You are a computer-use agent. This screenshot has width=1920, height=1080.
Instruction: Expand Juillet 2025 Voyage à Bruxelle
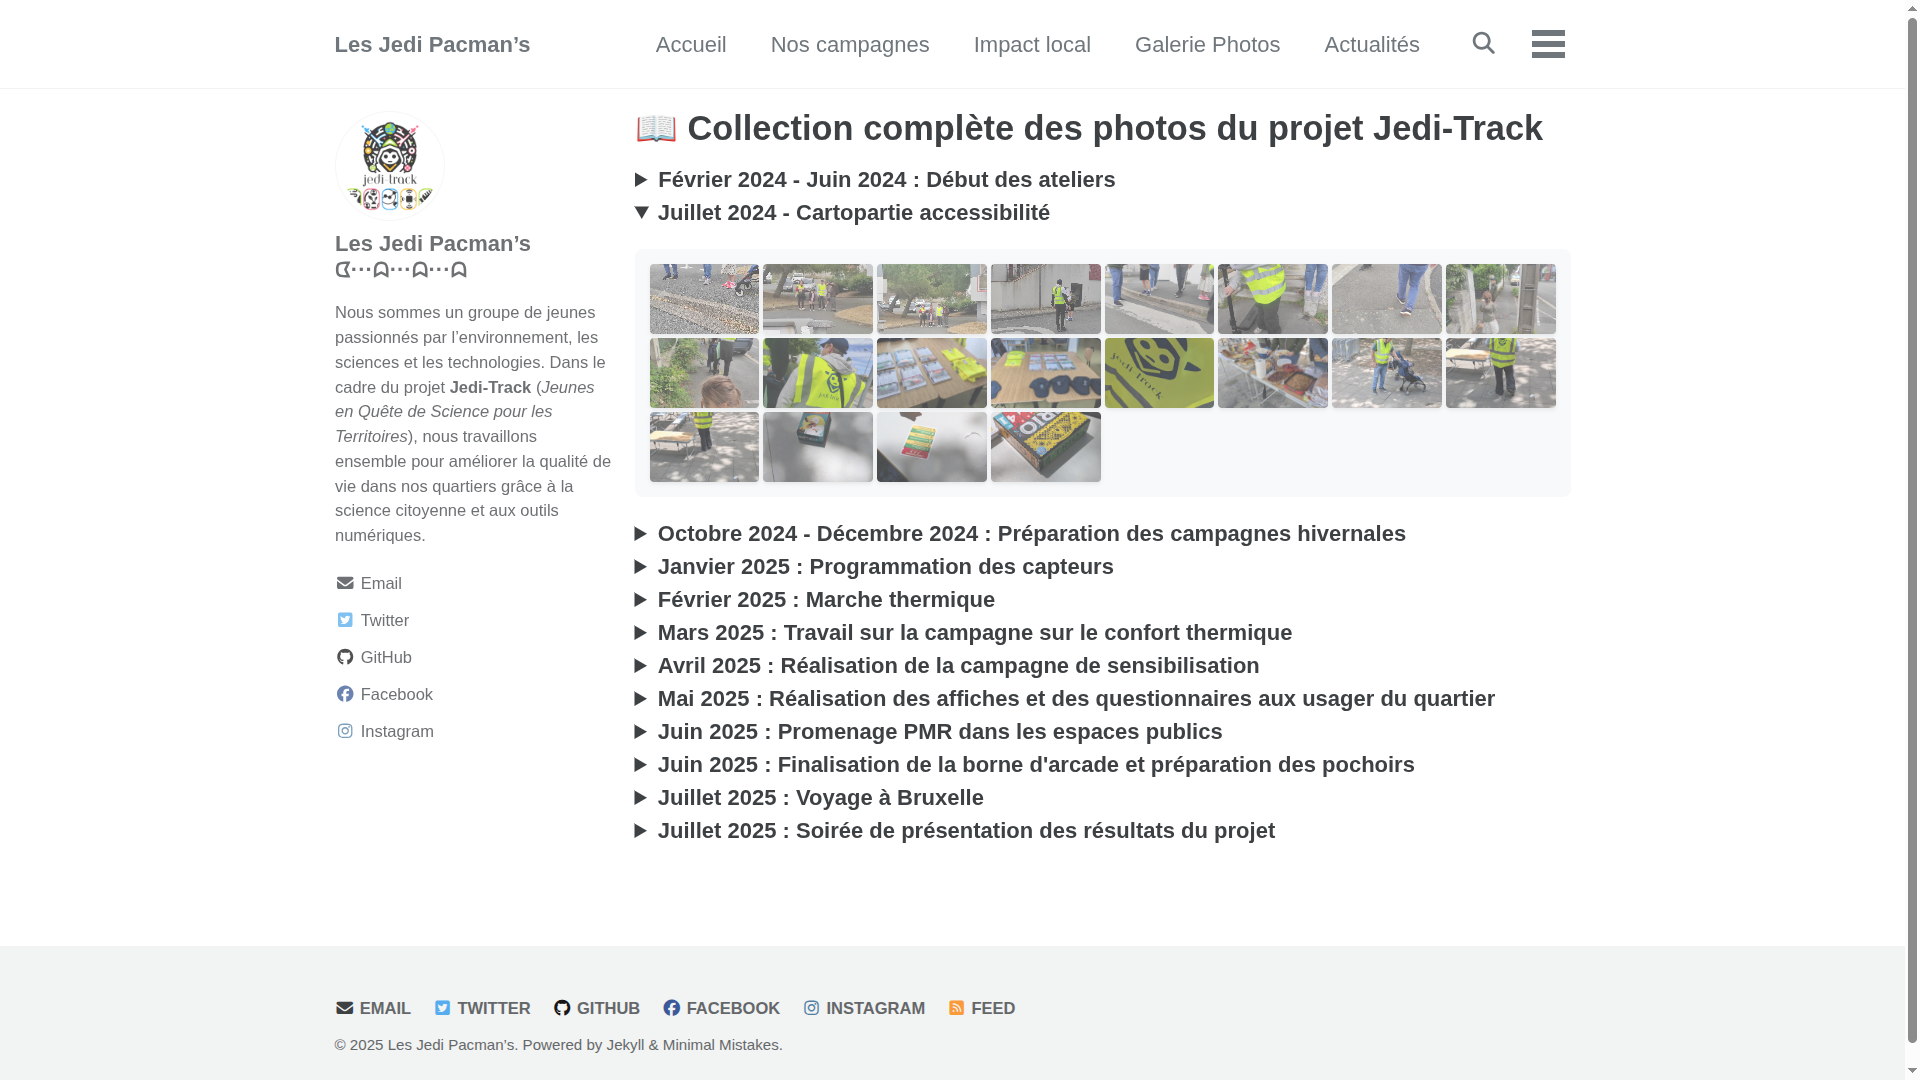820,798
